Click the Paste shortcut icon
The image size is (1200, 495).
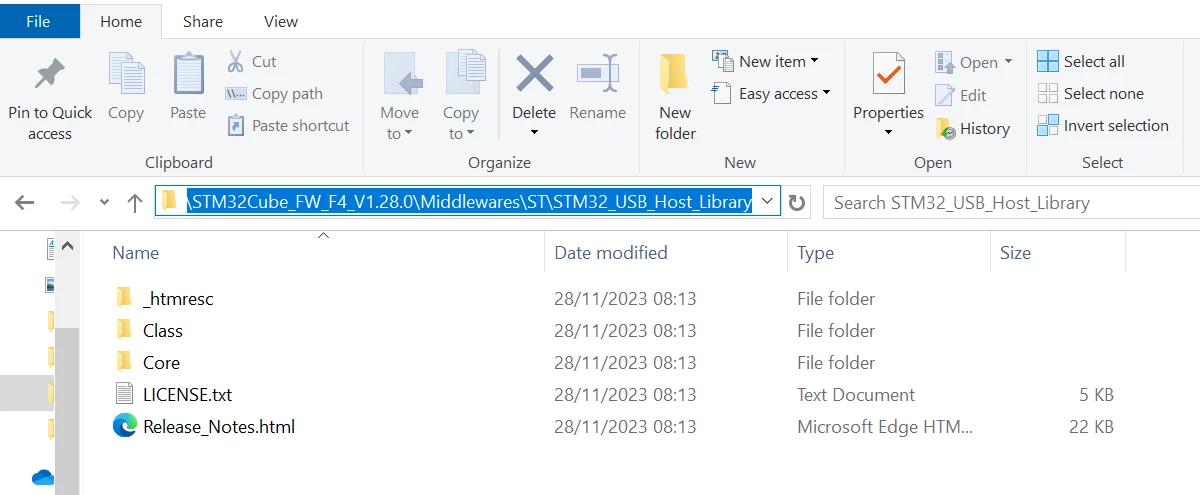236,125
